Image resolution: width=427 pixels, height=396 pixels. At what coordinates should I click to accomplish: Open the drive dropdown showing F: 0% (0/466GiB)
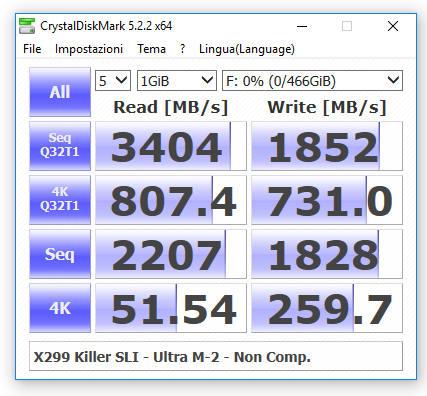click(312, 80)
